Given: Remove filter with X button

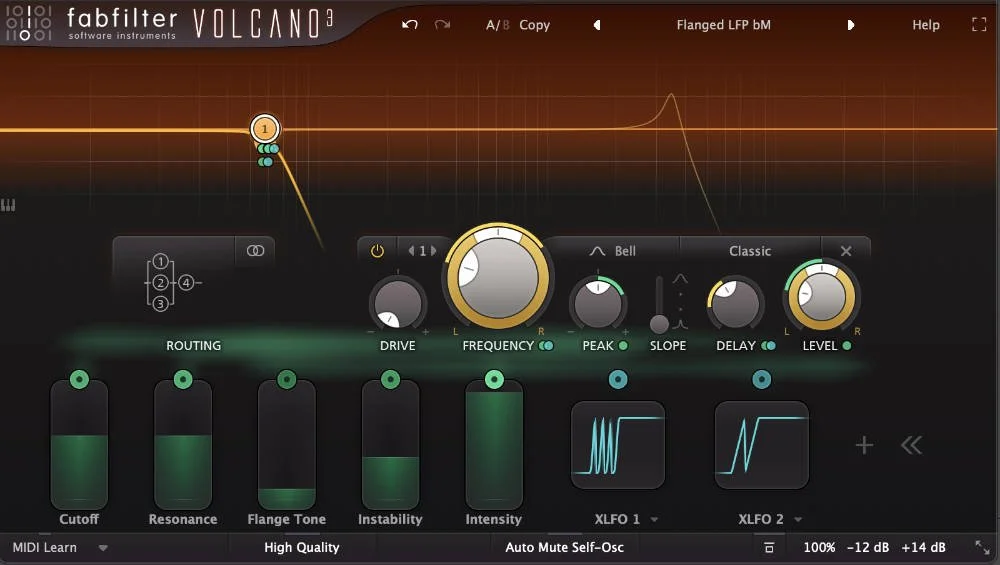Looking at the screenshot, I should pyautogui.click(x=846, y=251).
